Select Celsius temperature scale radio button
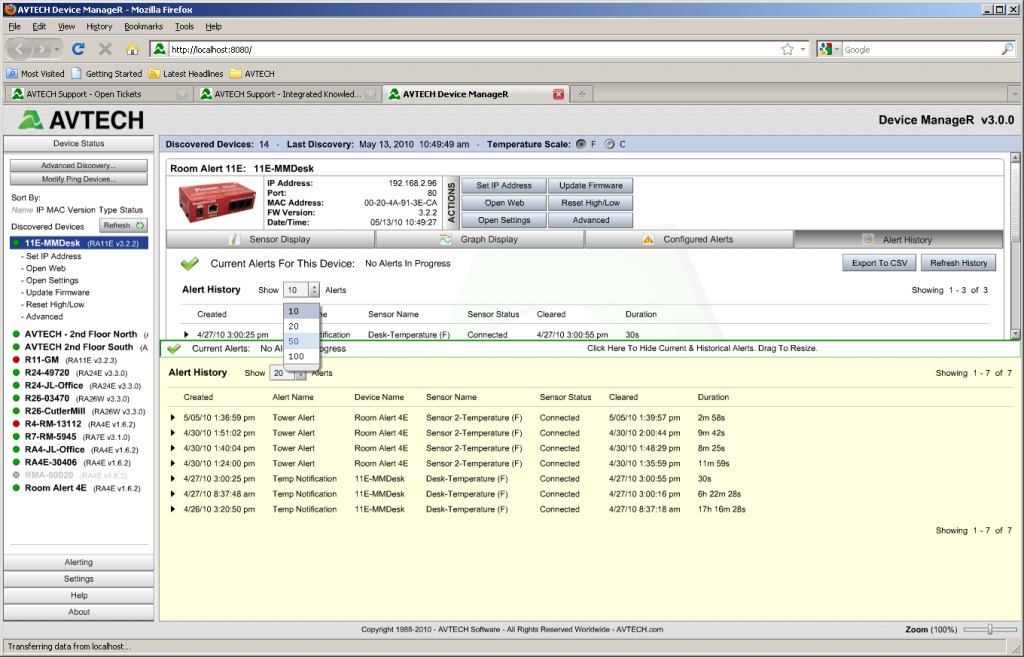 point(609,144)
